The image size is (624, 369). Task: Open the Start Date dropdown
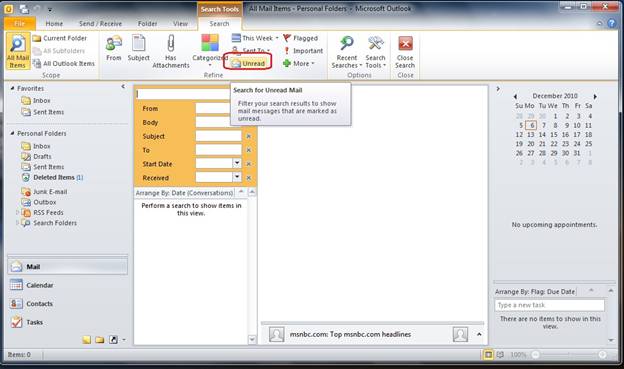click(237, 163)
